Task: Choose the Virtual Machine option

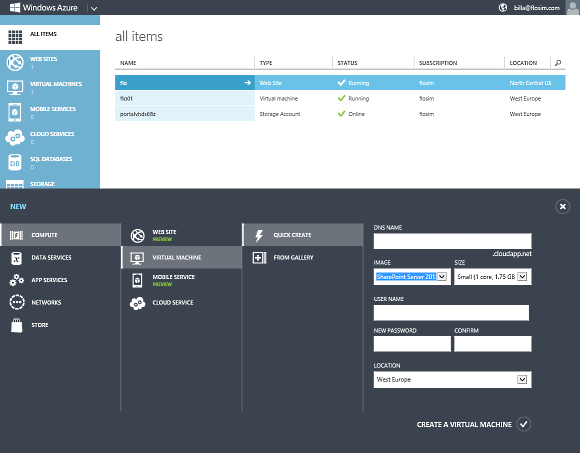Action: pyautogui.click(x=182, y=257)
